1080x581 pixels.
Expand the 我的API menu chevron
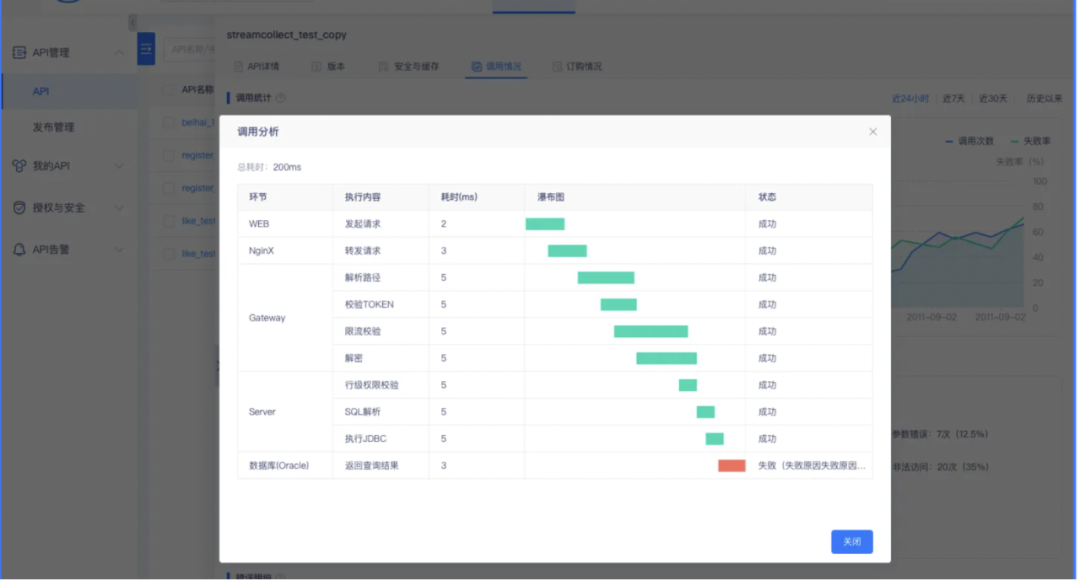(119, 166)
